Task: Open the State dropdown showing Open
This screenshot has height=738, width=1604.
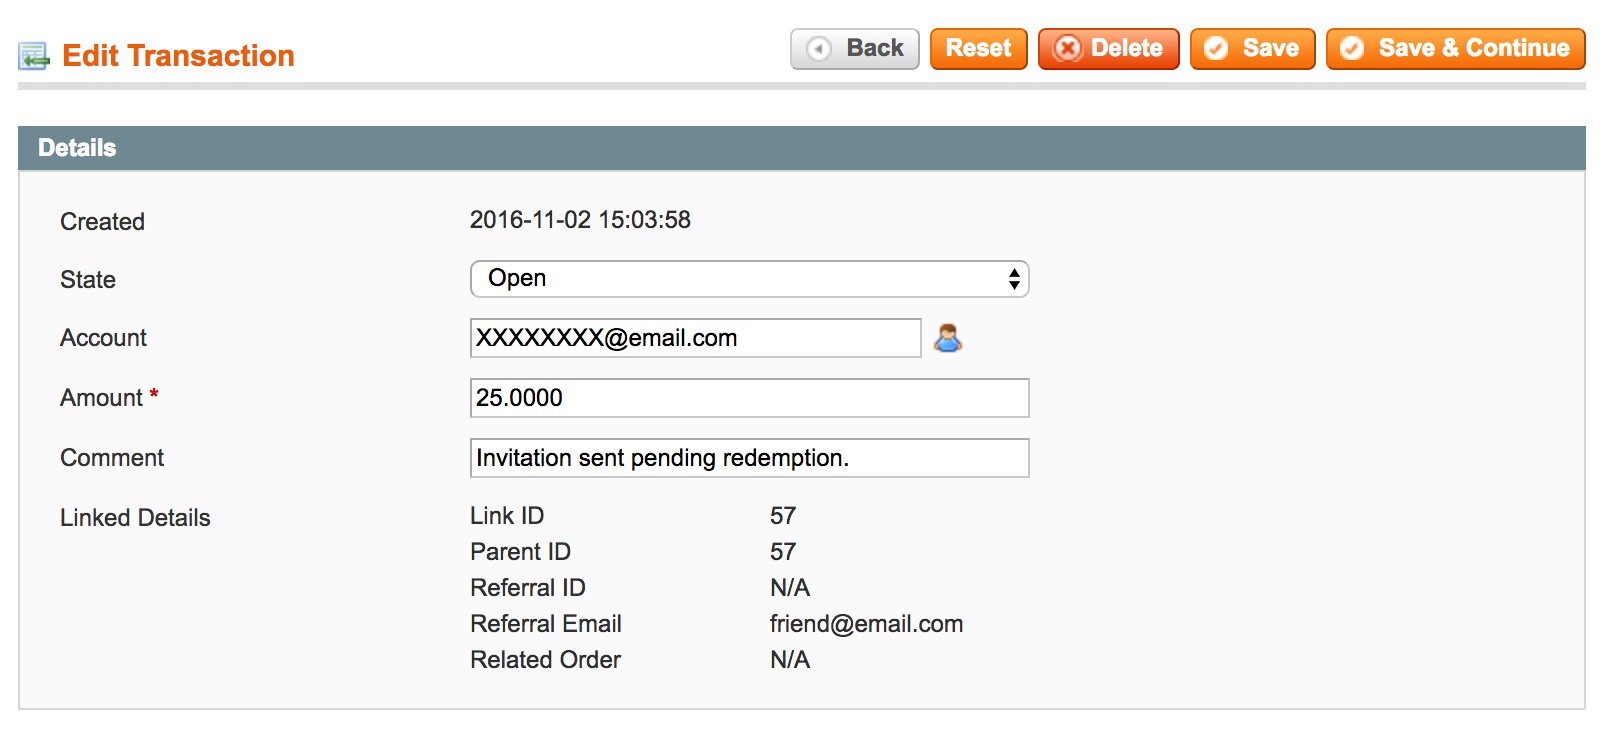Action: click(x=749, y=279)
